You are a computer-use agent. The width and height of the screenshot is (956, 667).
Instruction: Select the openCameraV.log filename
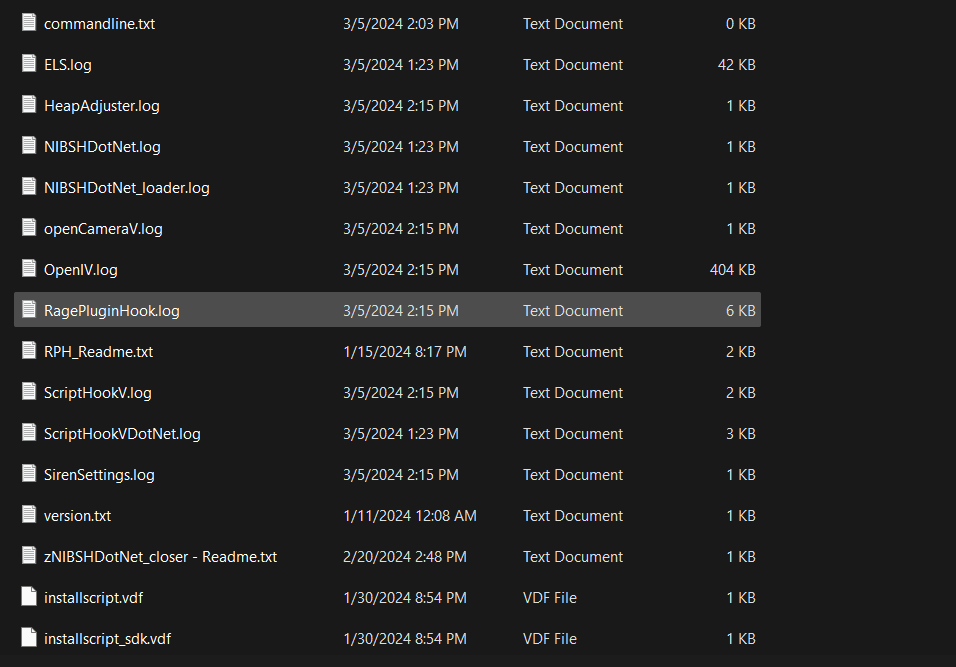coord(103,229)
